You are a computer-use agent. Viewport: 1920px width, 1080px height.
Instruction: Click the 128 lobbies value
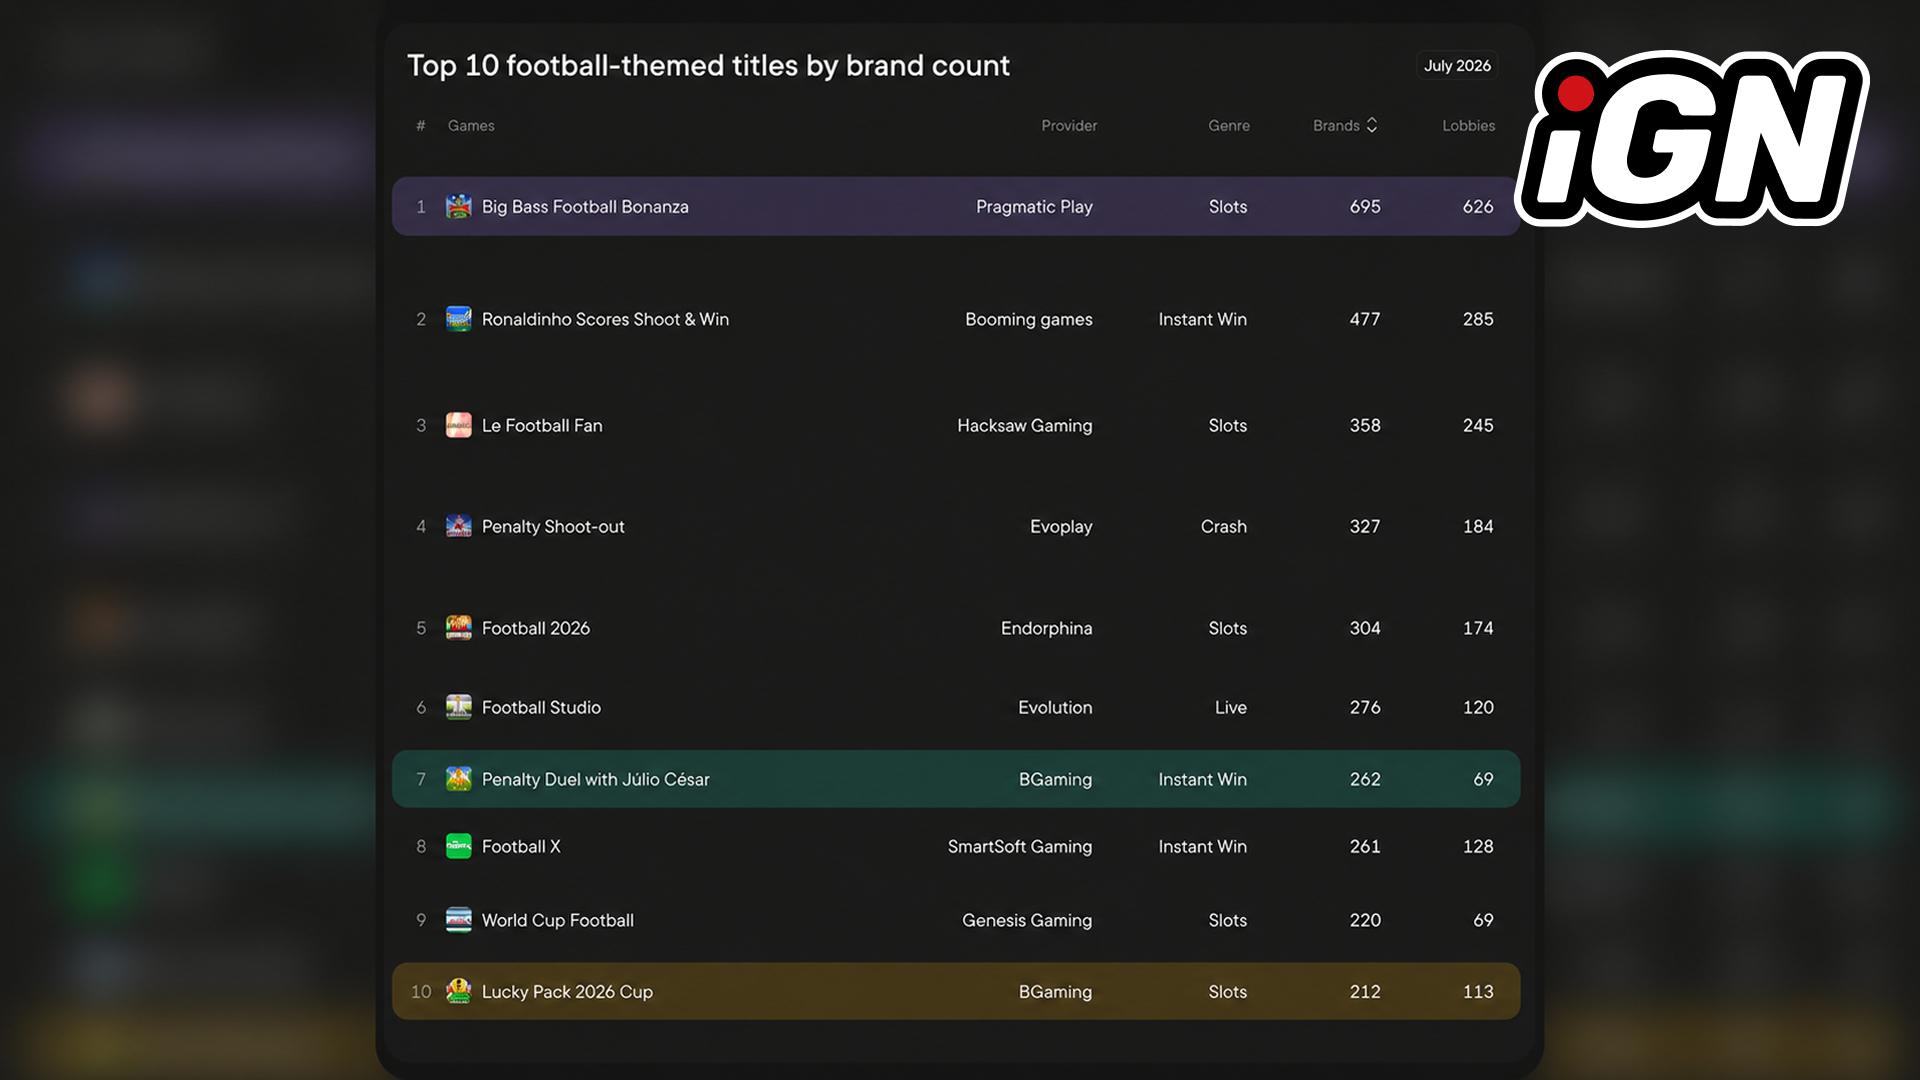coord(1478,846)
